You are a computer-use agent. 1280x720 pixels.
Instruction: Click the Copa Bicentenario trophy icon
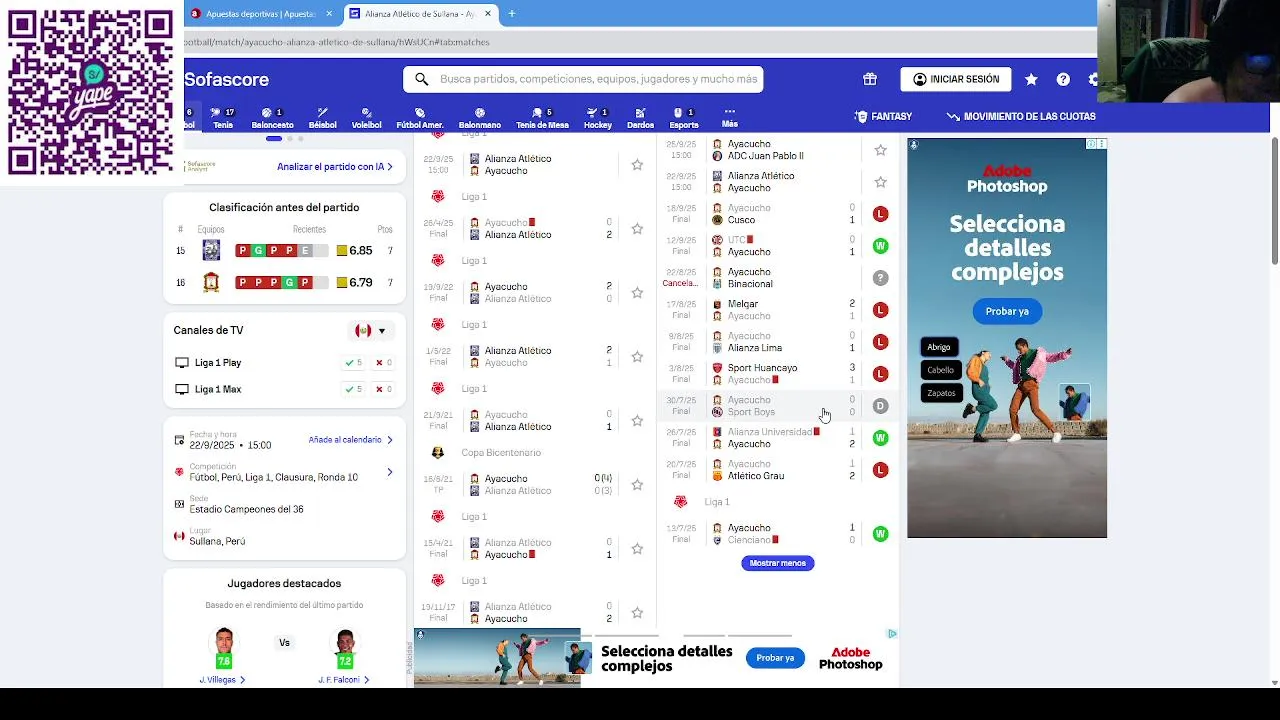(x=437, y=452)
